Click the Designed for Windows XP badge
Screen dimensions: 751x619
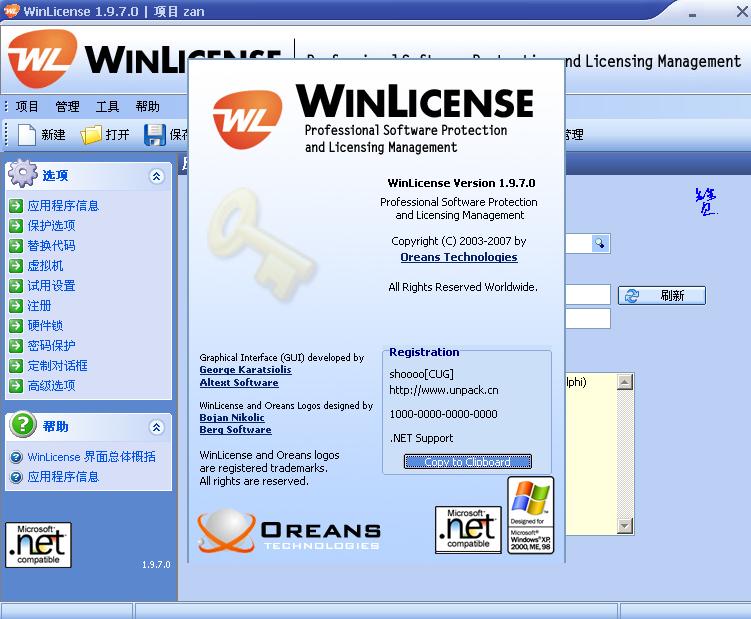tap(531, 515)
